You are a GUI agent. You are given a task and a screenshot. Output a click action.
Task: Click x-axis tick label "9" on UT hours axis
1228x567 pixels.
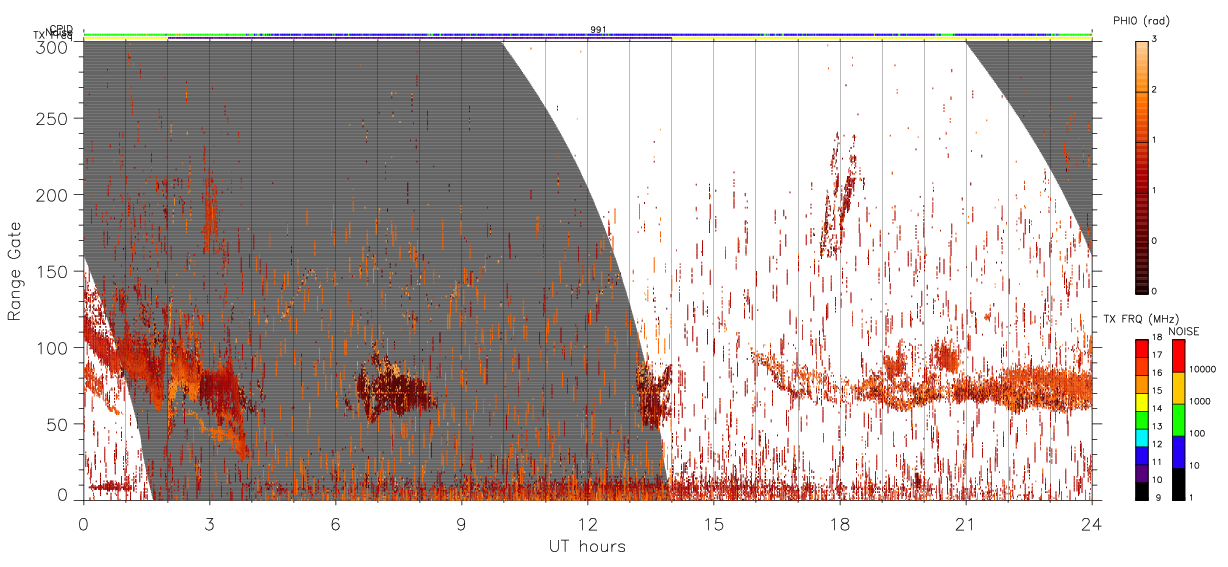(x=461, y=523)
